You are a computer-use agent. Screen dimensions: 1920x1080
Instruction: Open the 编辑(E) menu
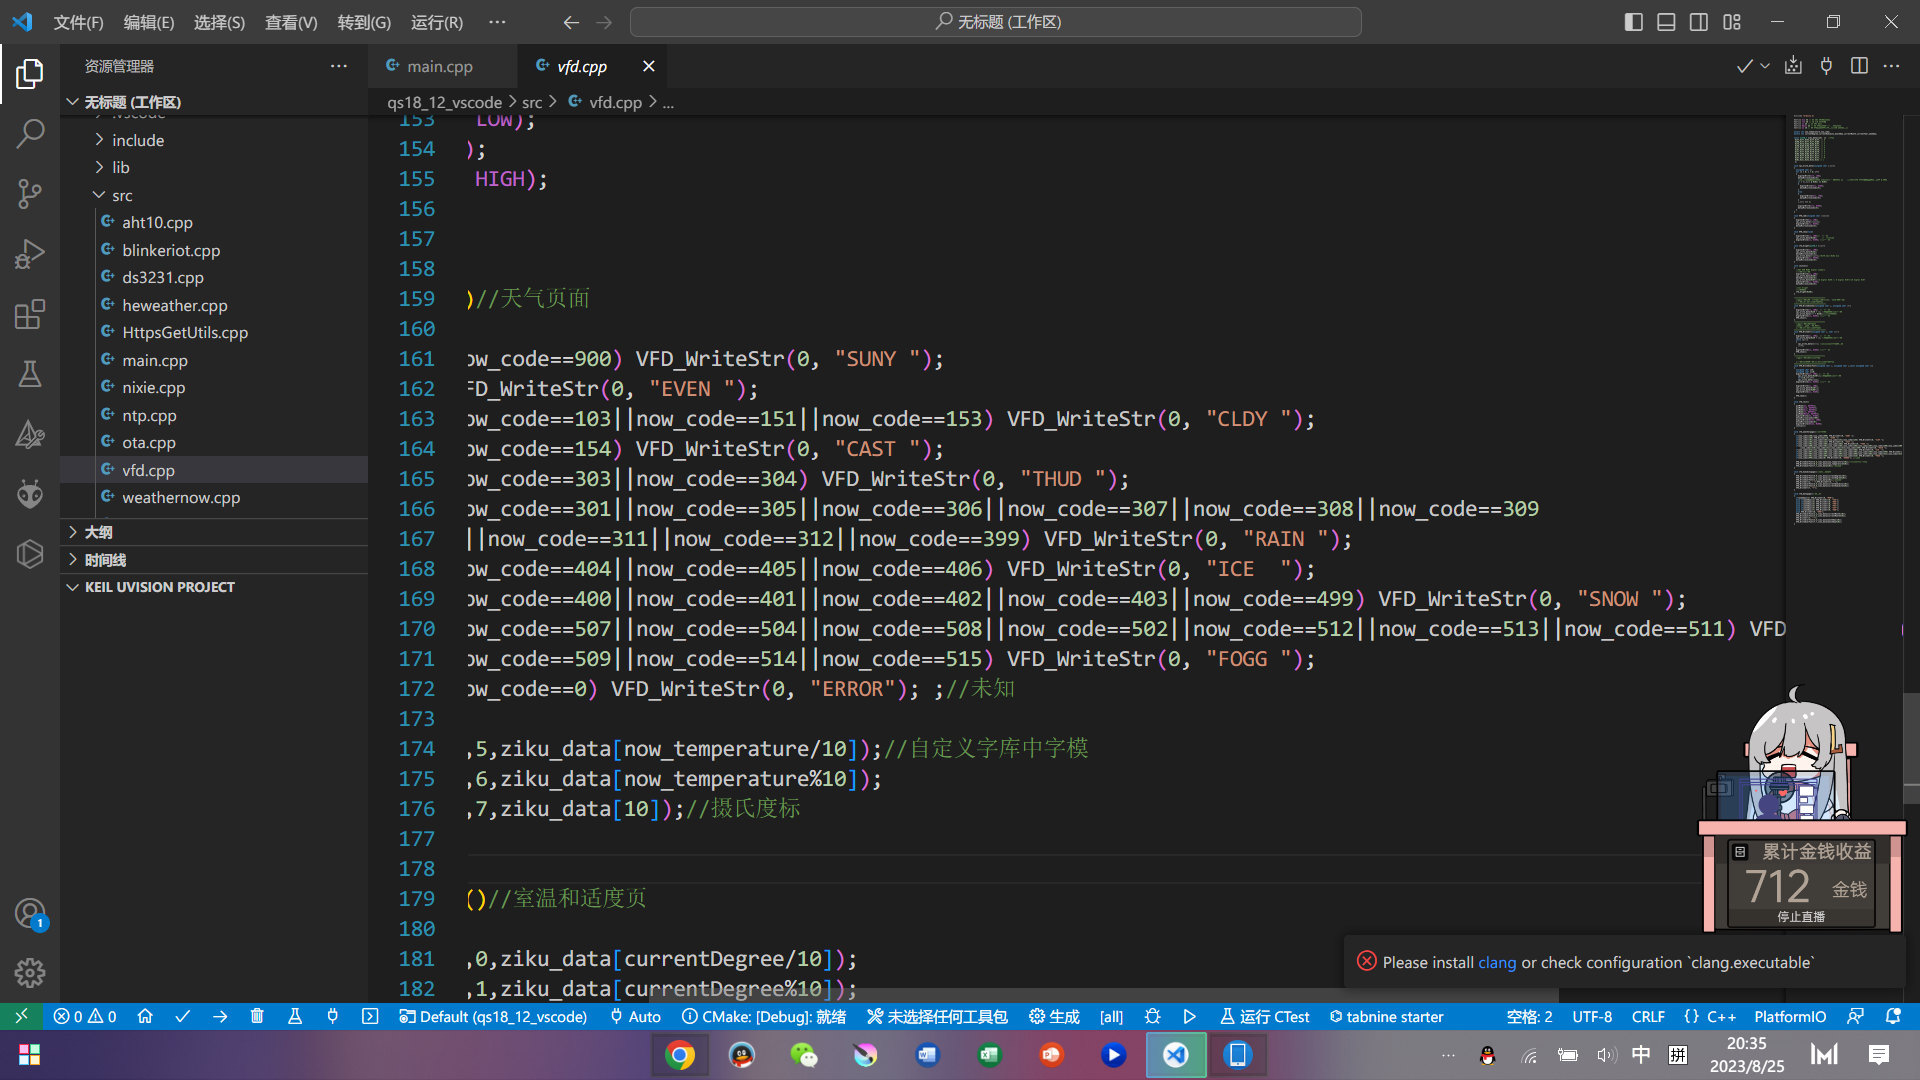(x=149, y=22)
